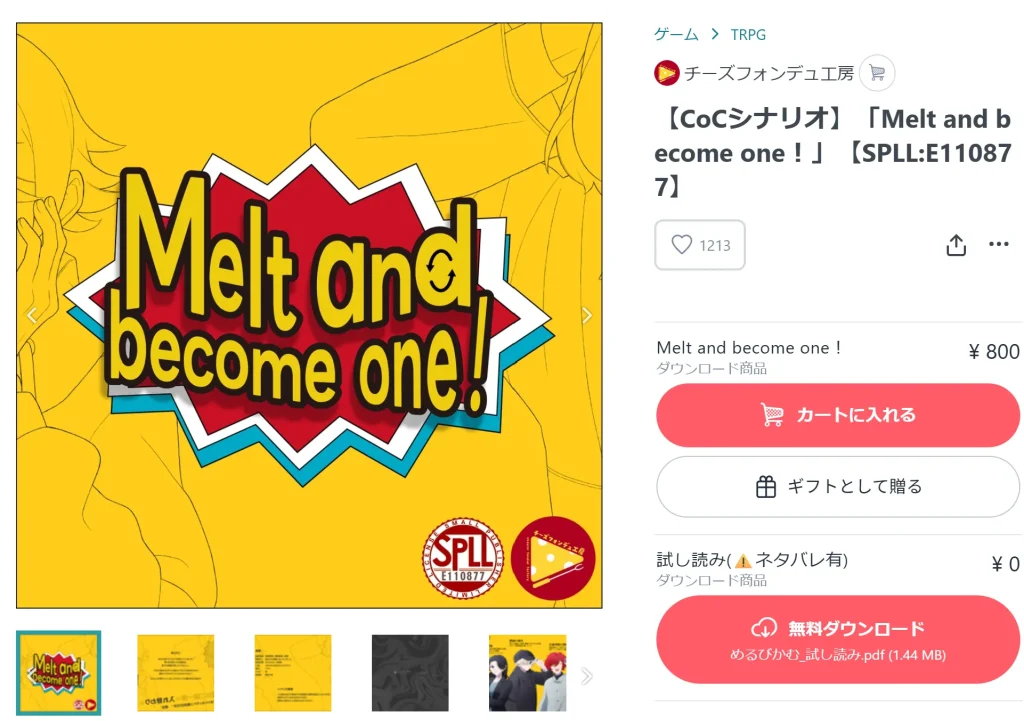This screenshot has width=1024, height=721.
Task: Open the ゲーム breadcrumb link
Action: pos(676,34)
